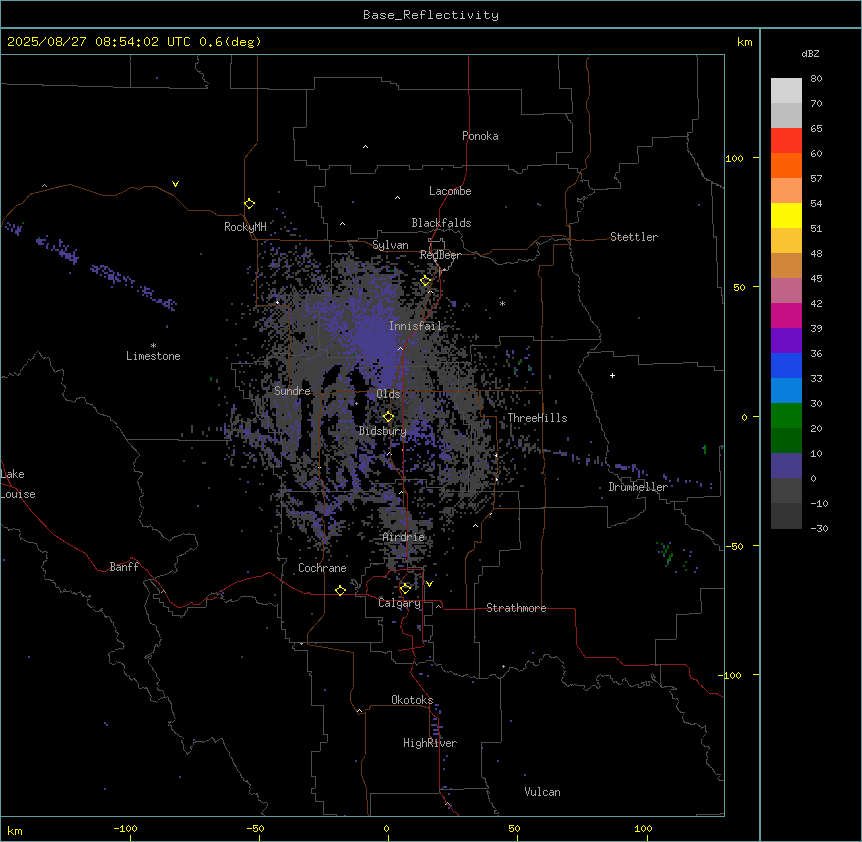Click the Sundre label
The width and height of the screenshot is (862, 842).
(x=292, y=391)
